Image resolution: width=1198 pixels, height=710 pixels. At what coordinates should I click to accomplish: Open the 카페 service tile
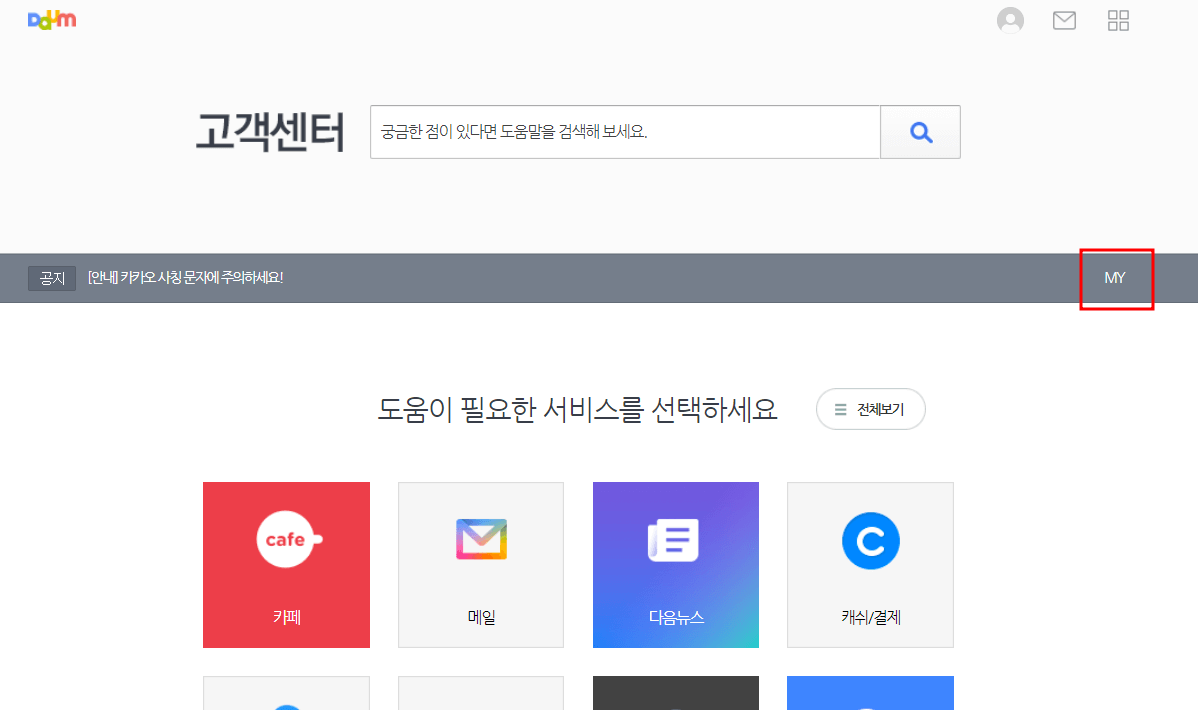(x=286, y=565)
